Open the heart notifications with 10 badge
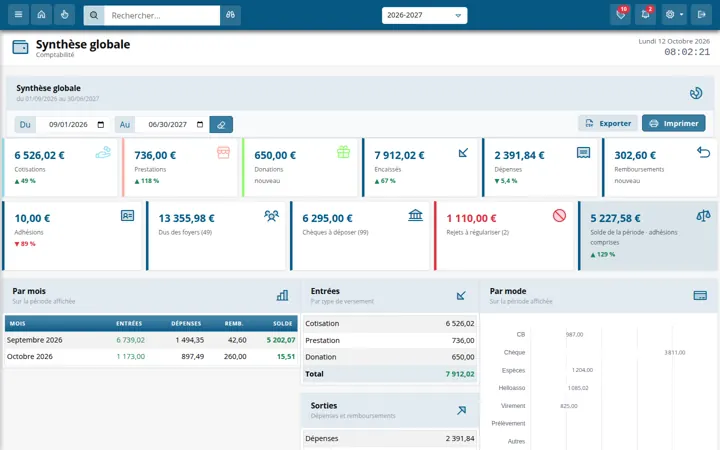The image size is (720, 450). pyautogui.click(x=621, y=15)
